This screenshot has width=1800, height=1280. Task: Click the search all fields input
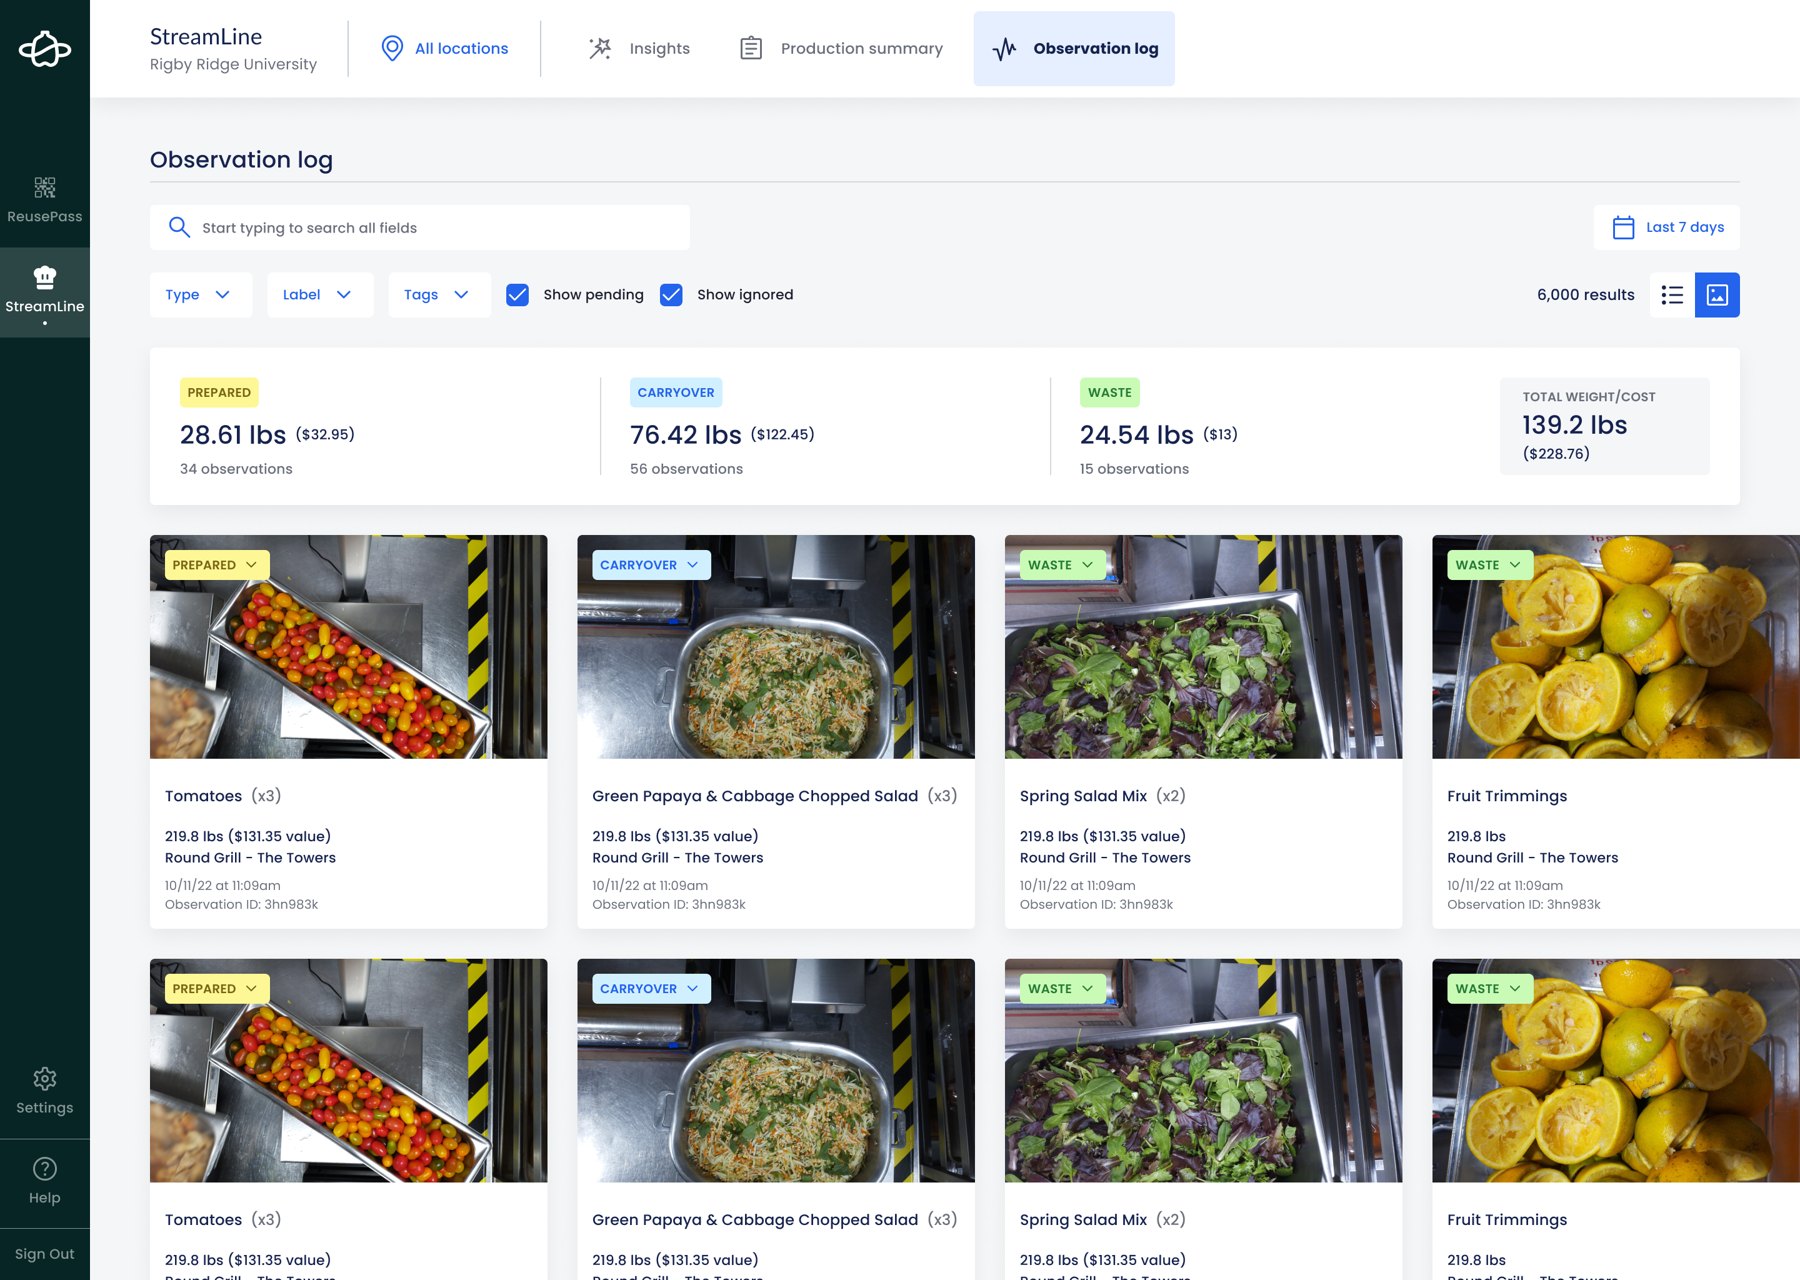(x=420, y=228)
